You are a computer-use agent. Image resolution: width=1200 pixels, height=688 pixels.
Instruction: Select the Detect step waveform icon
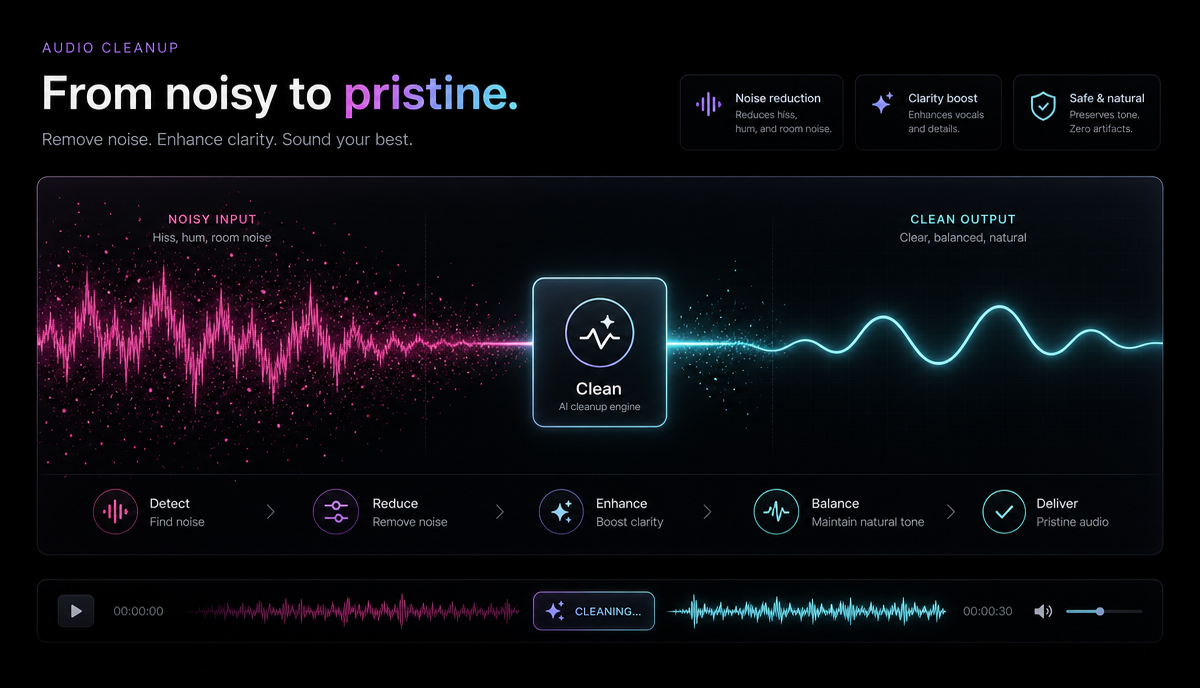click(116, 512)
